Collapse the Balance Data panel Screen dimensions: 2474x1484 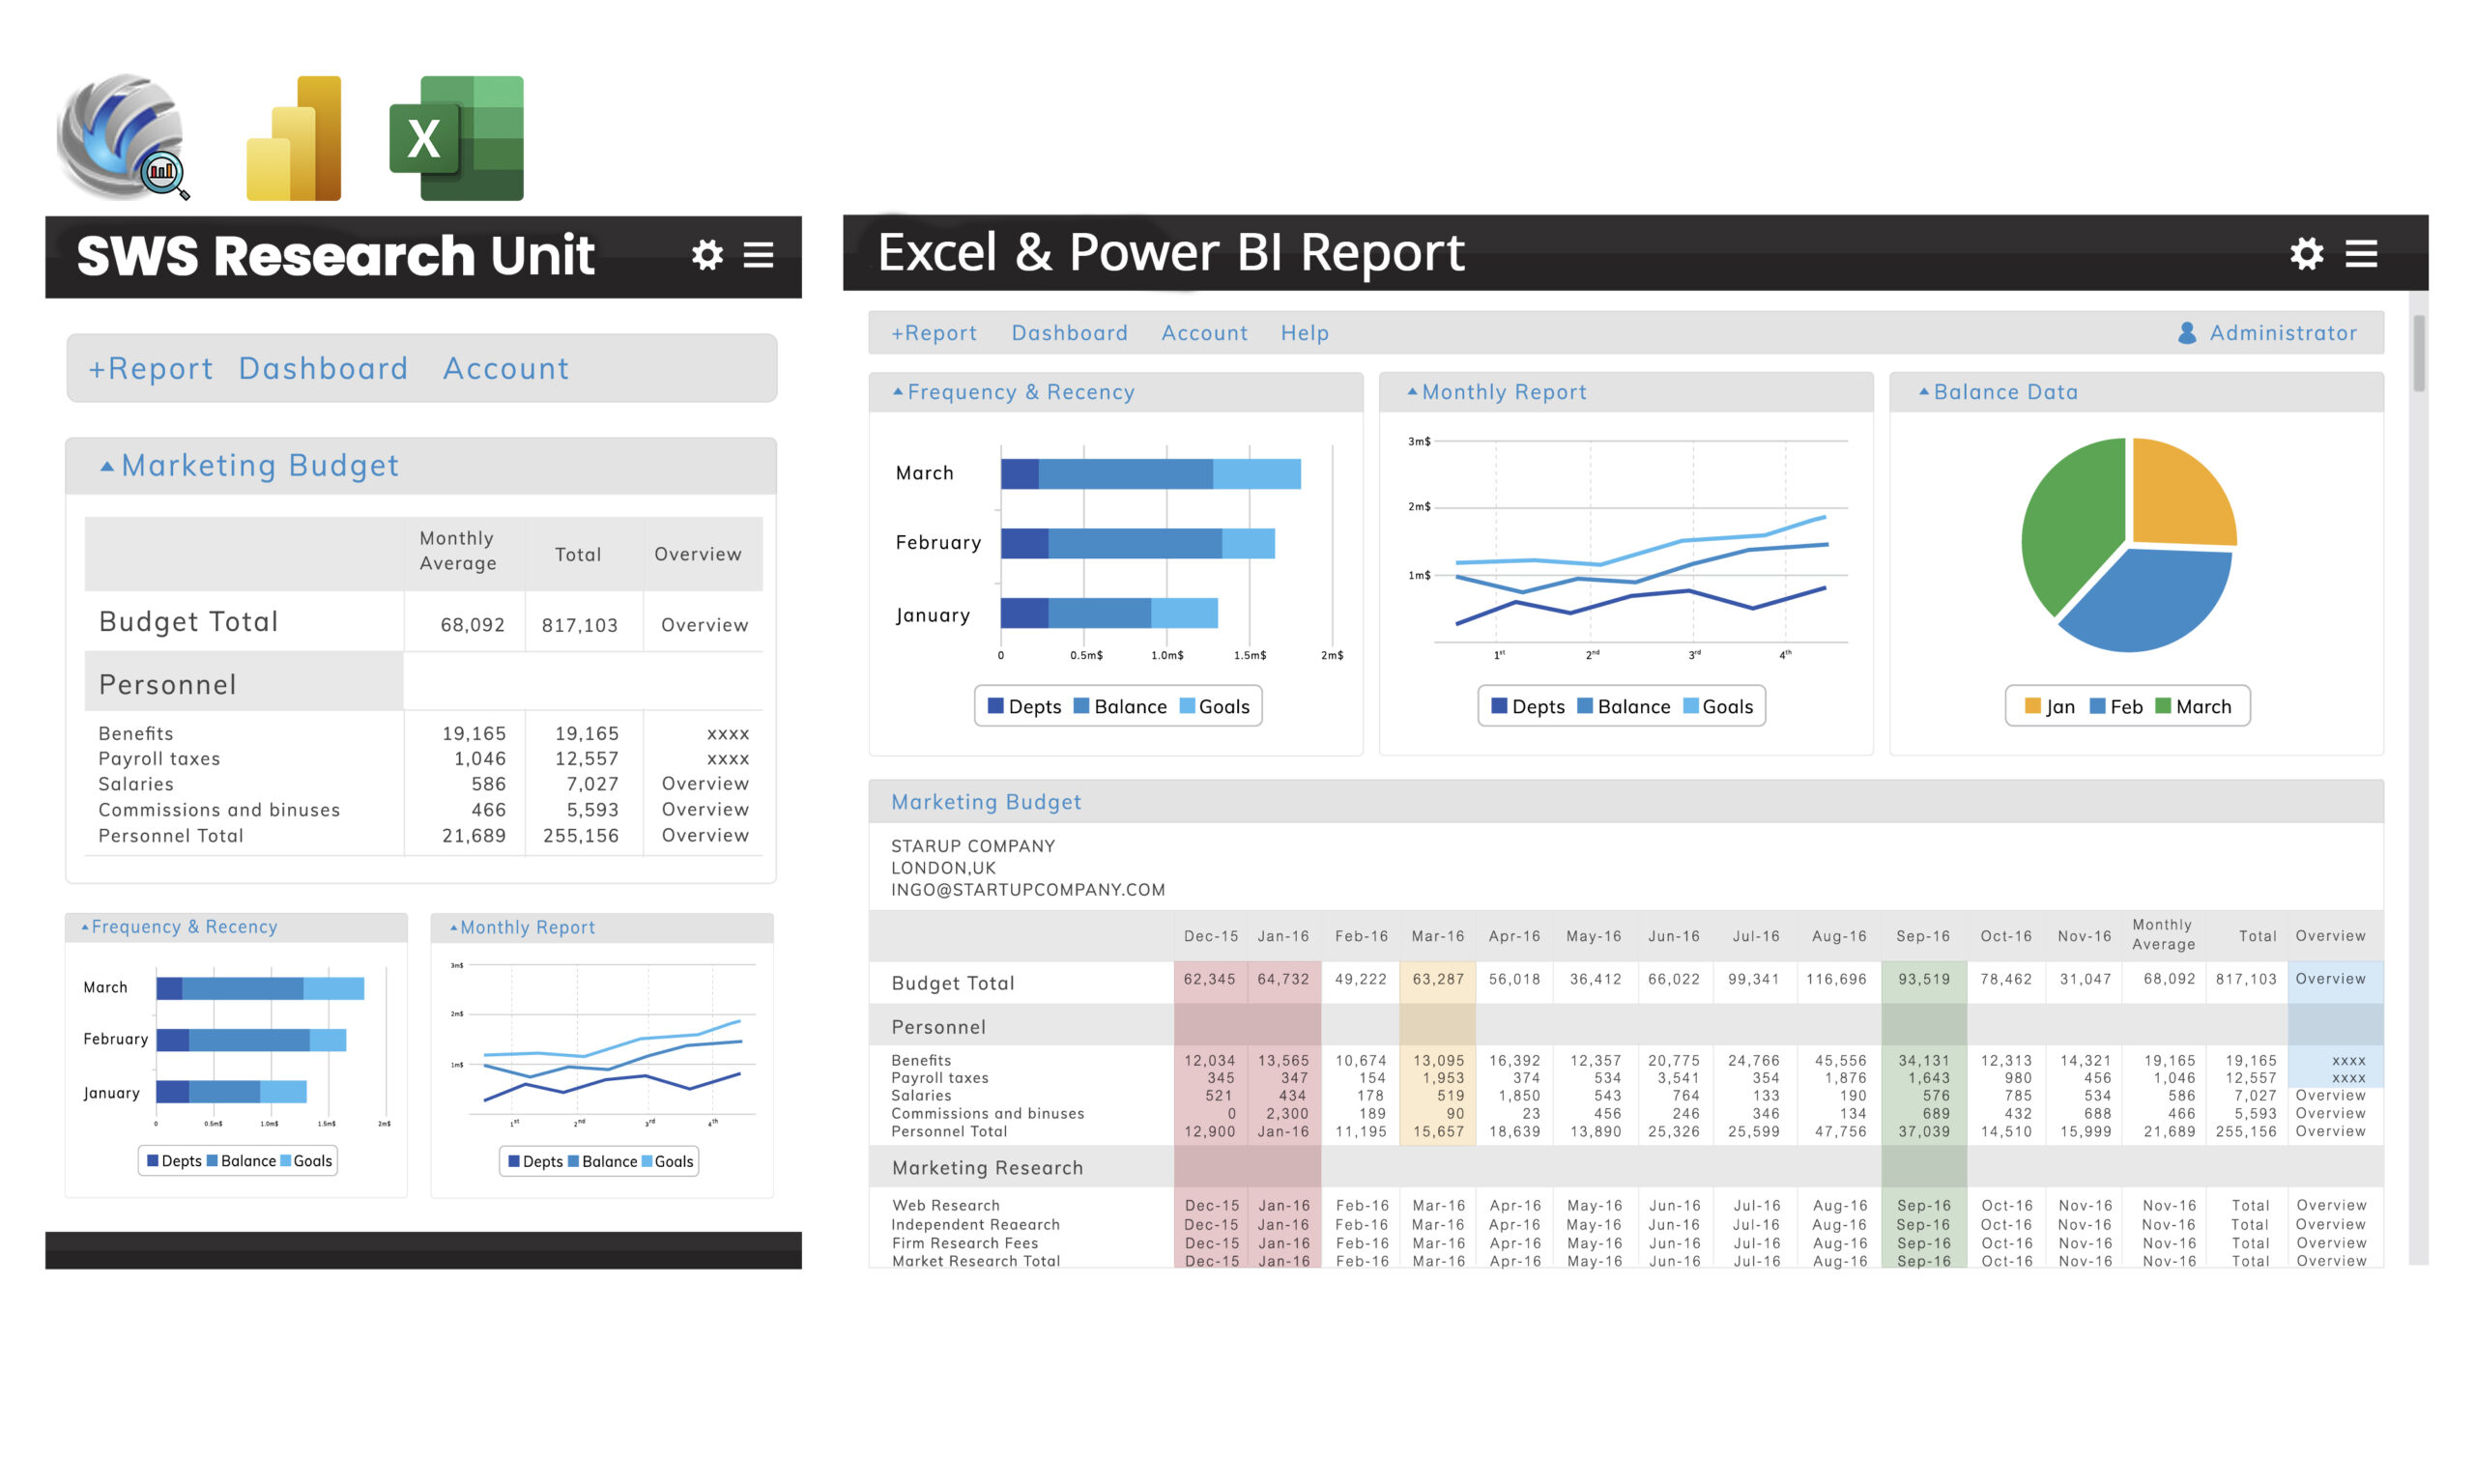(1924, 392)
